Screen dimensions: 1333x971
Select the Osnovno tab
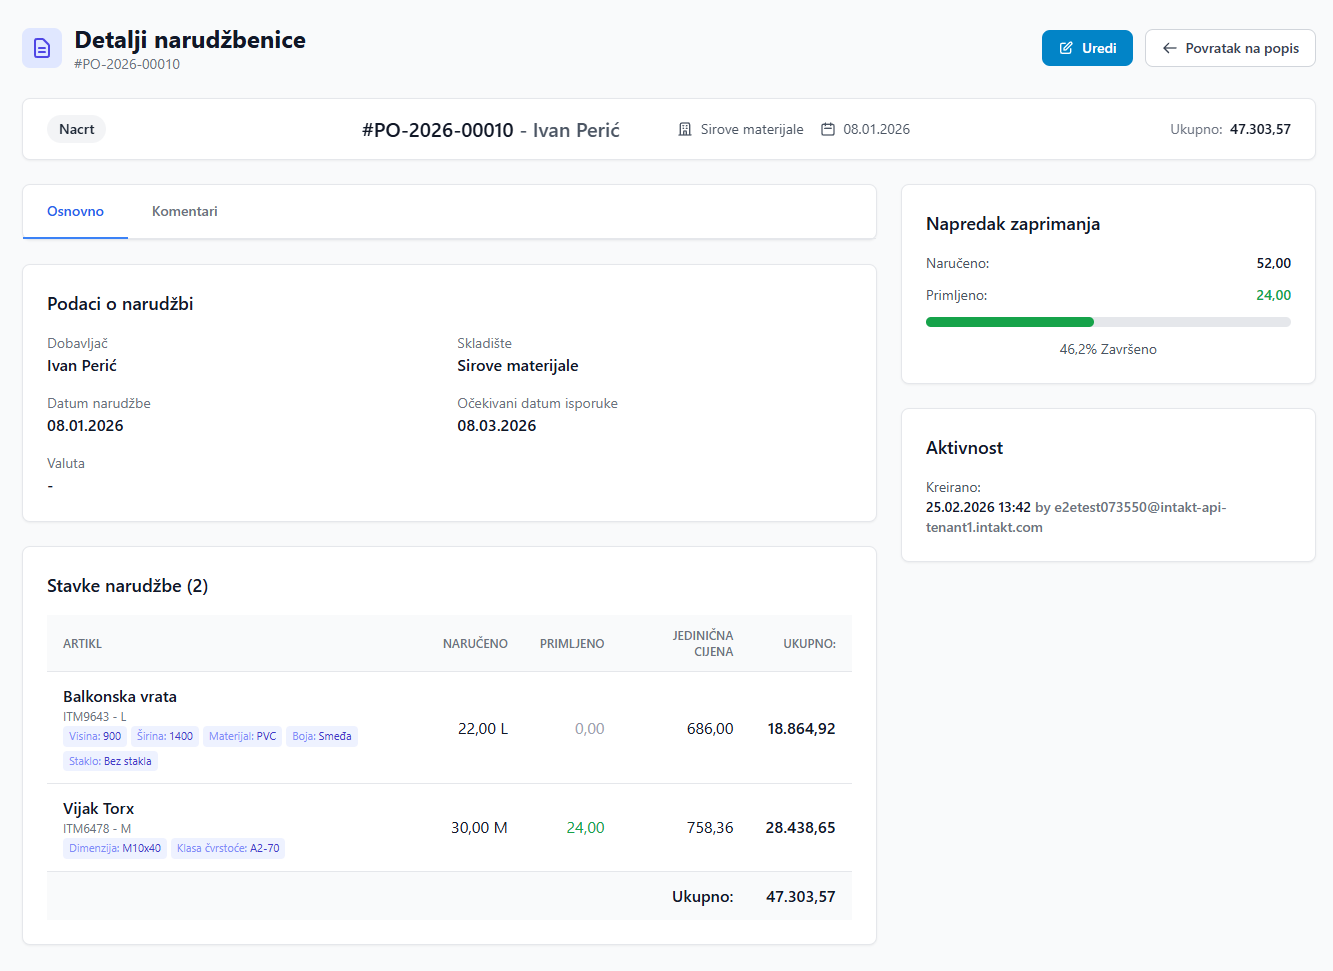75,211
